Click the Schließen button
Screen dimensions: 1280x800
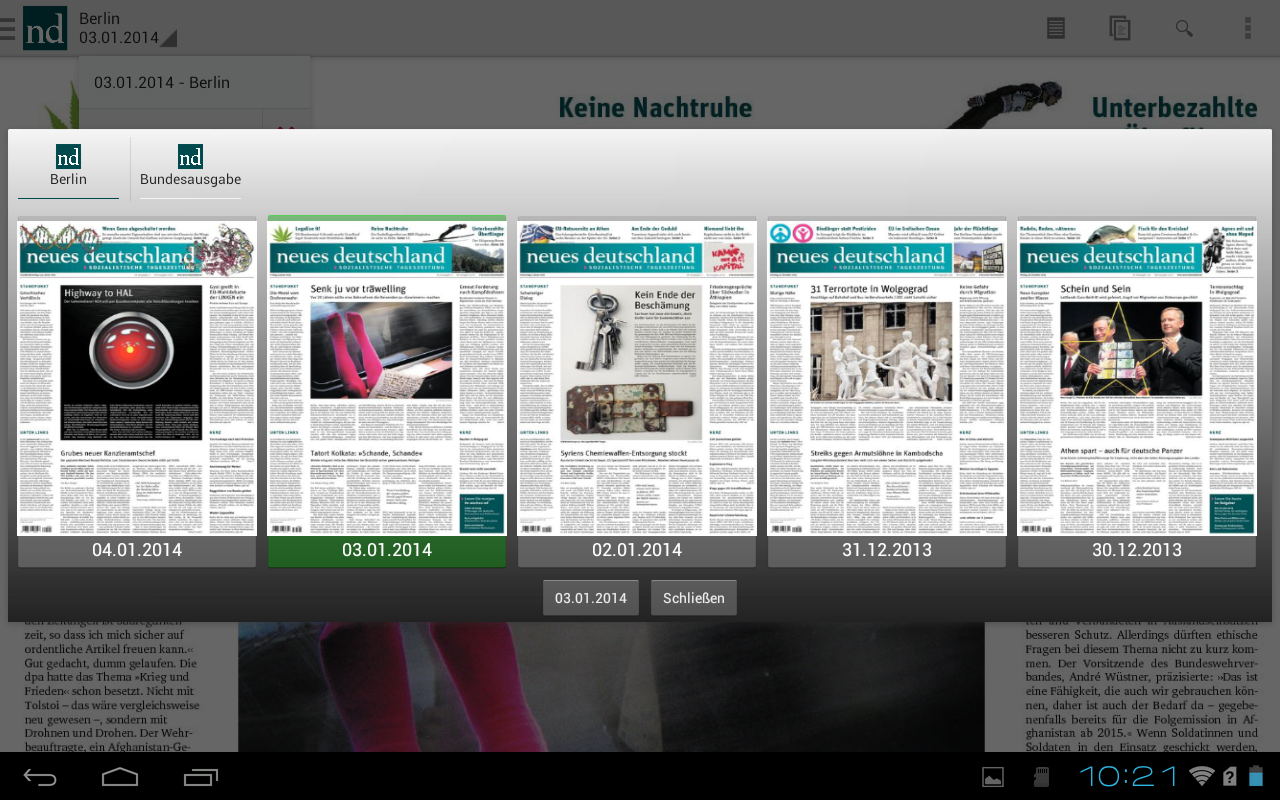pyautogui.click(x=694, y=598)
